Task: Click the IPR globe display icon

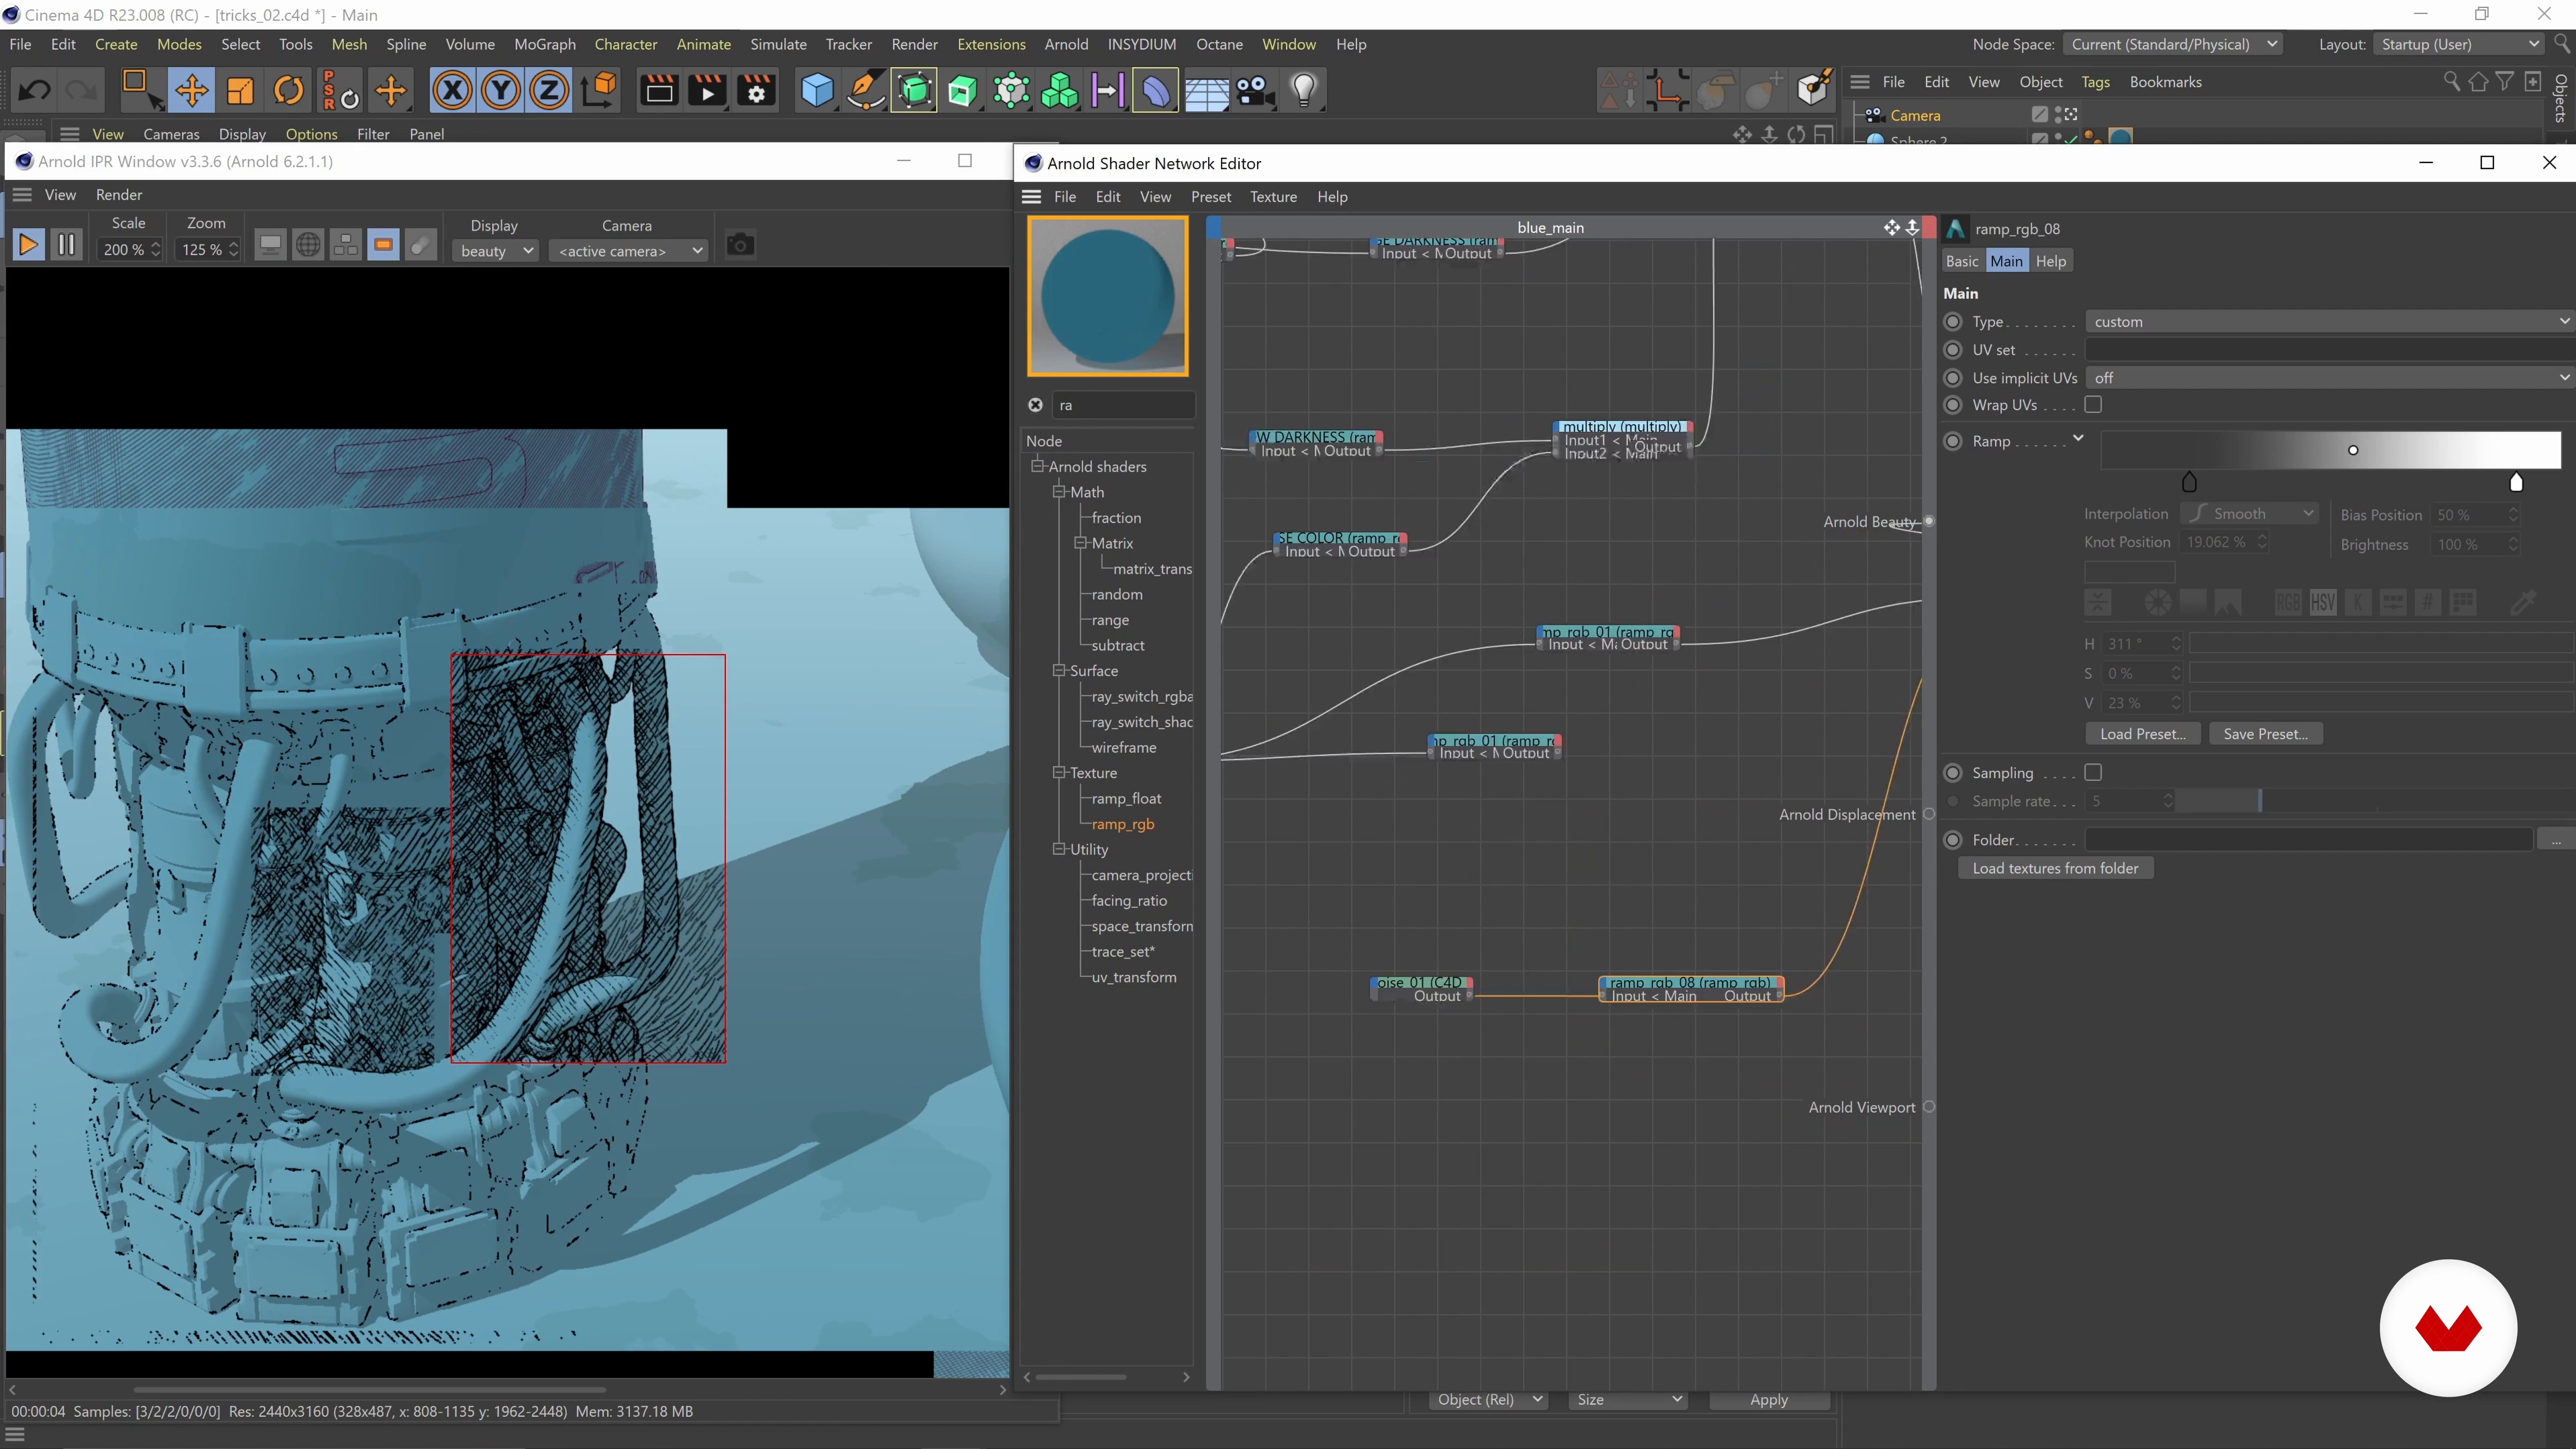Action: pos(309,245)
